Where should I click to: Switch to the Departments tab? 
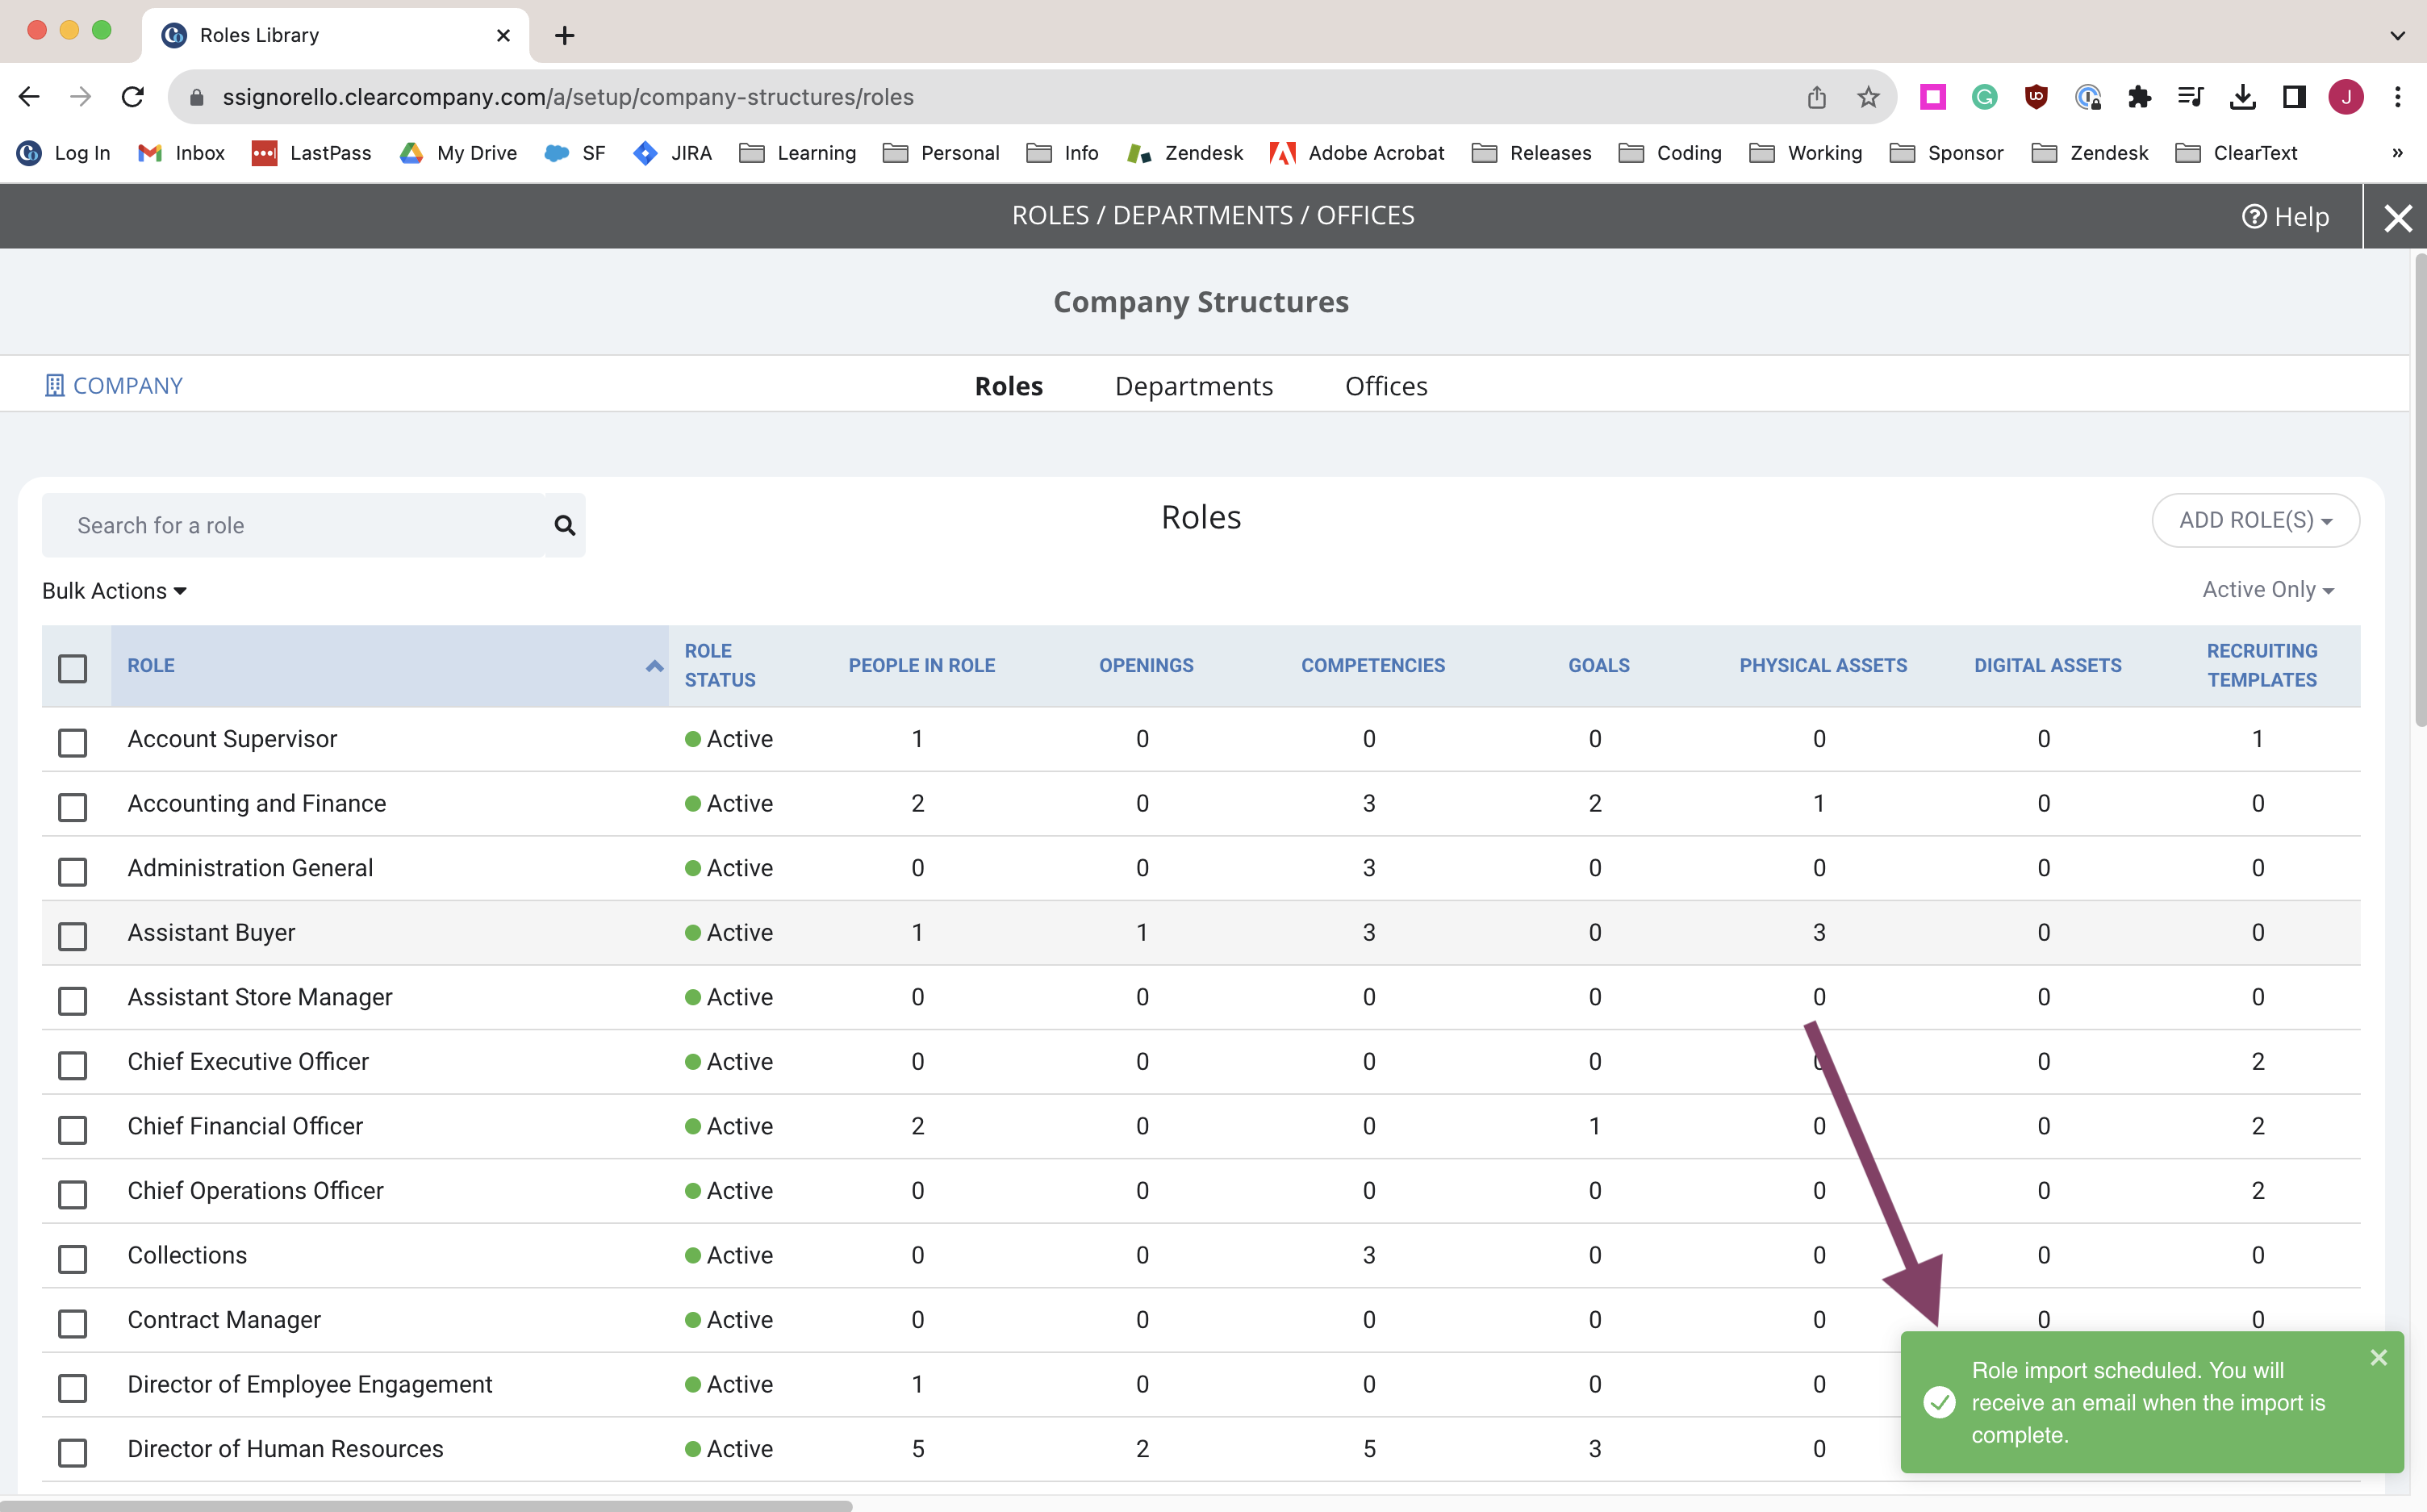point(1194,386)
